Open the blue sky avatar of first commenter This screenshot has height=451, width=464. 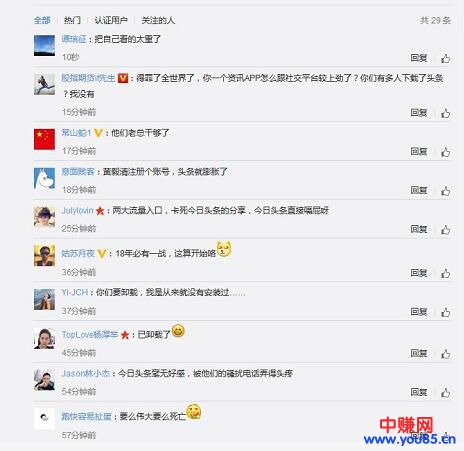click(44, 45)
